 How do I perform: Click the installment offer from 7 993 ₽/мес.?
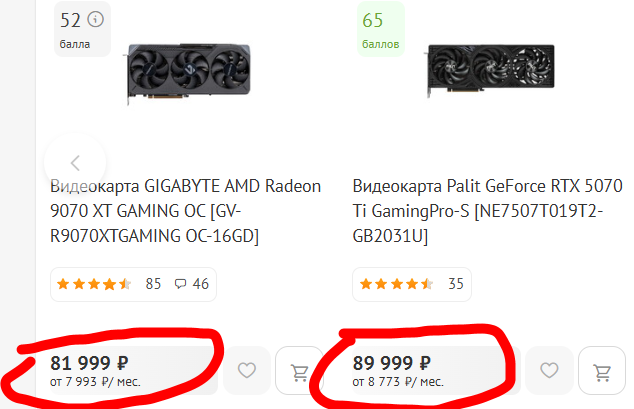96,381
